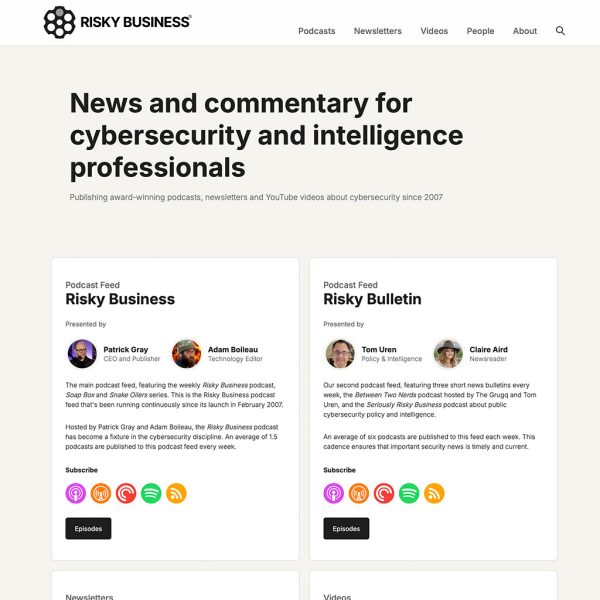Click the 'Newsletters' card heading at bottom
Image resolution: width=600 pixels, height=600 pixels.
point(89,597)
